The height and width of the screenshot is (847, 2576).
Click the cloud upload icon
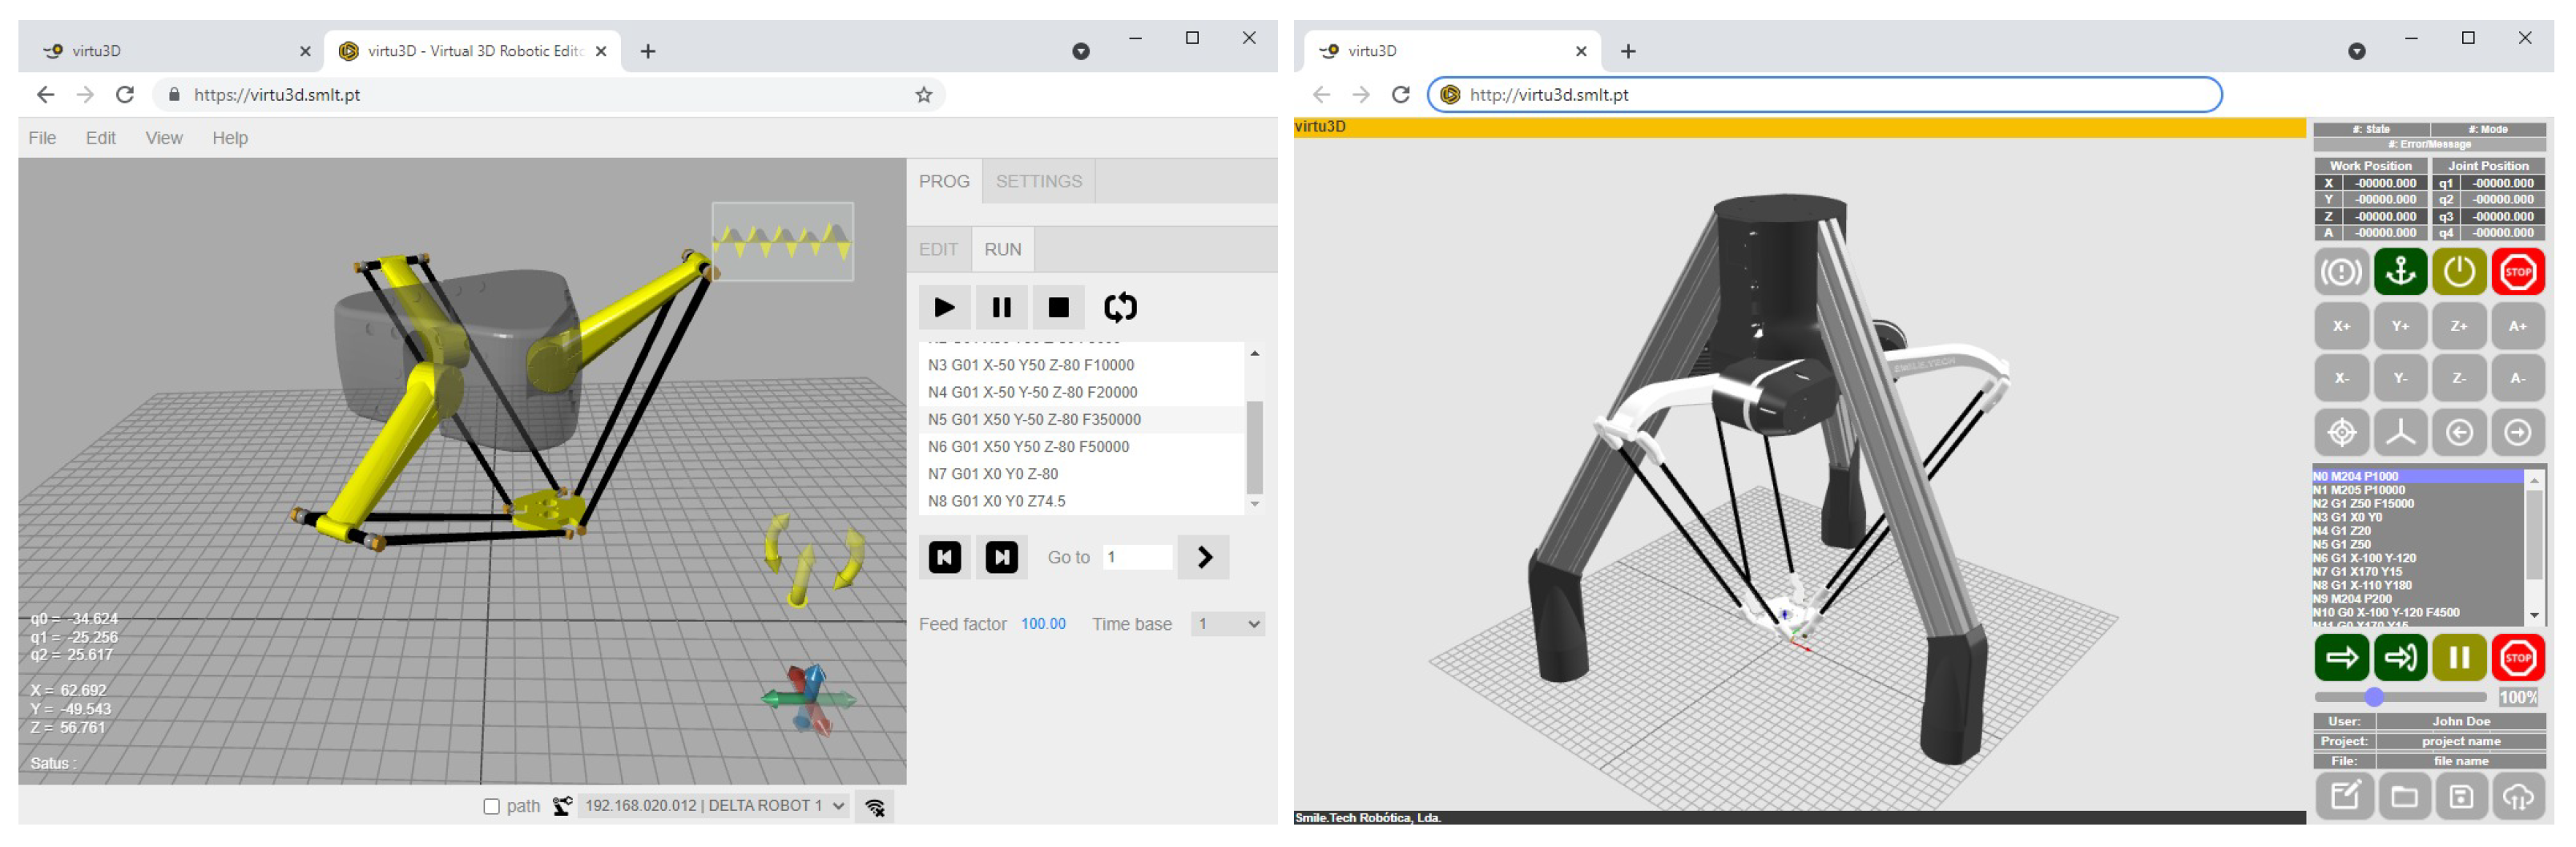[x=2517, y=797]
